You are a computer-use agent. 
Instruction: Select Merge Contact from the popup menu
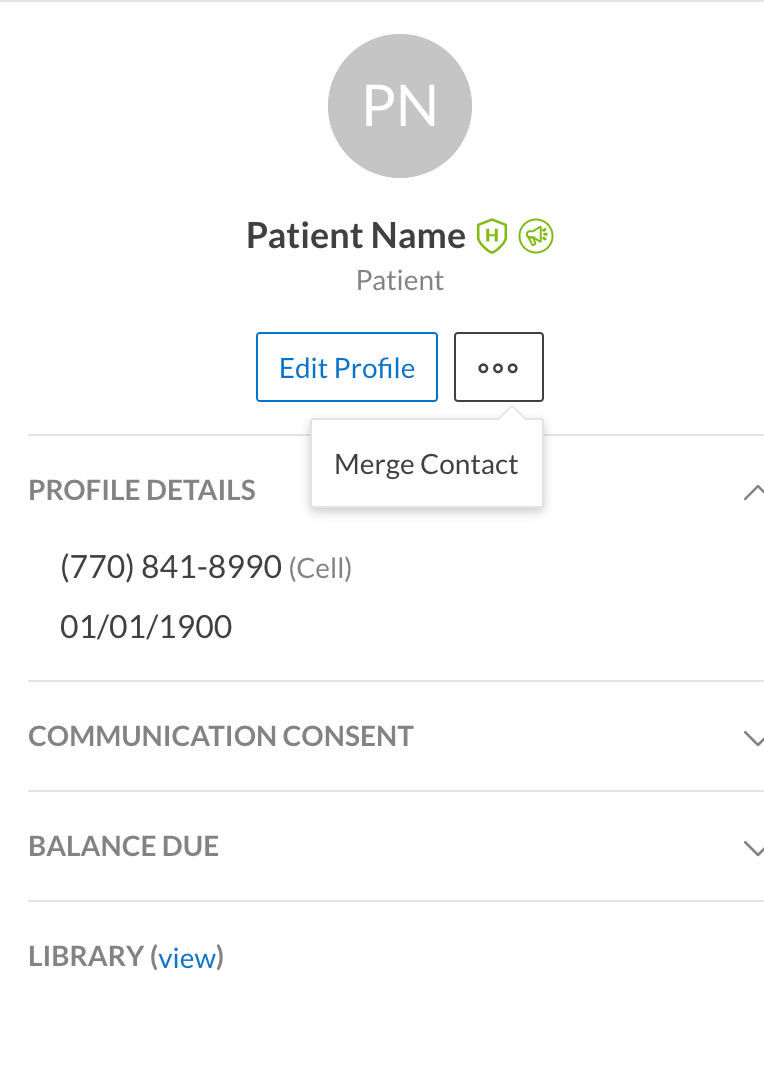tap(427, 464)
